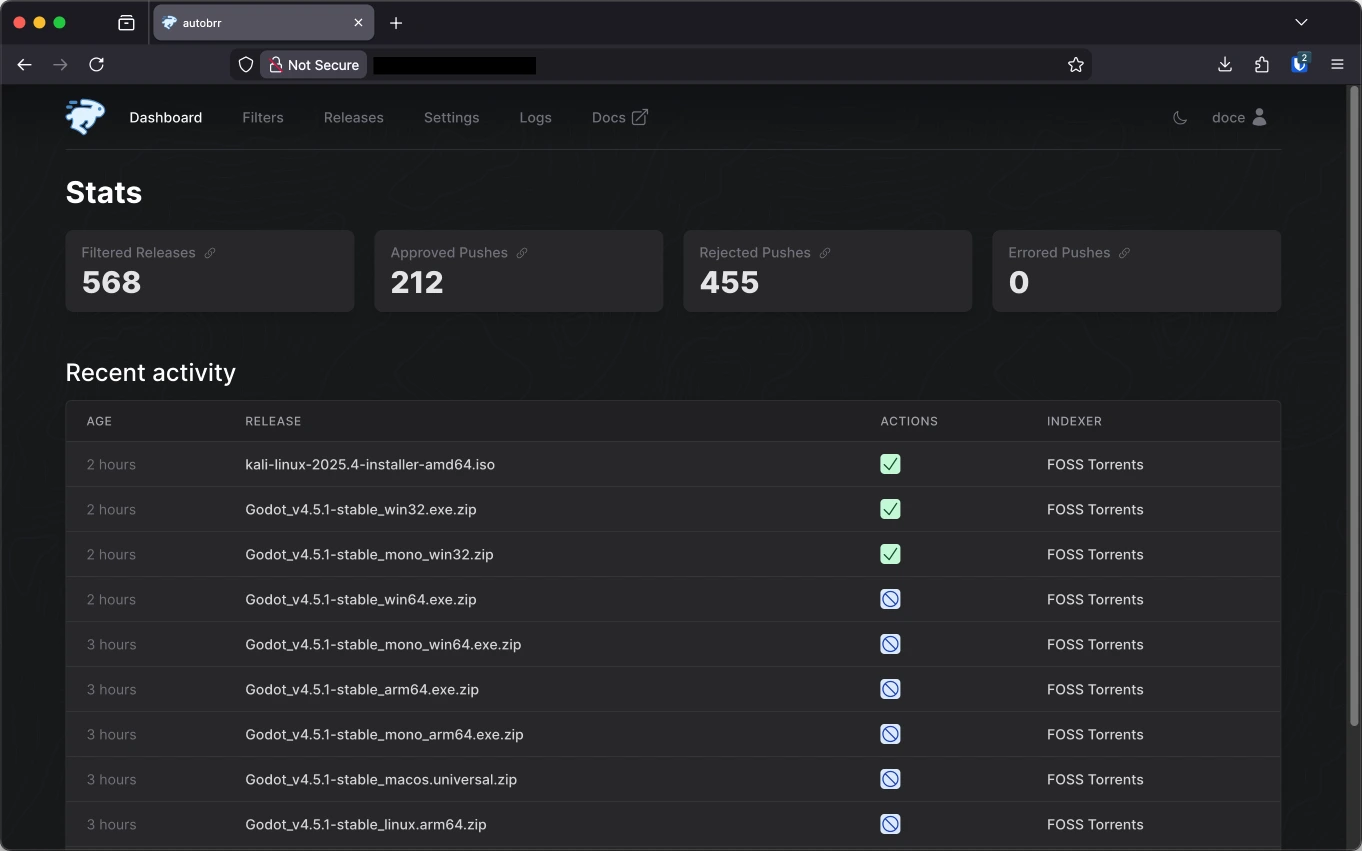The width and height of the screenshot is (1362, 851).
Task: Click the link icon beside Errored Pushes
Action: [1124, 253]
